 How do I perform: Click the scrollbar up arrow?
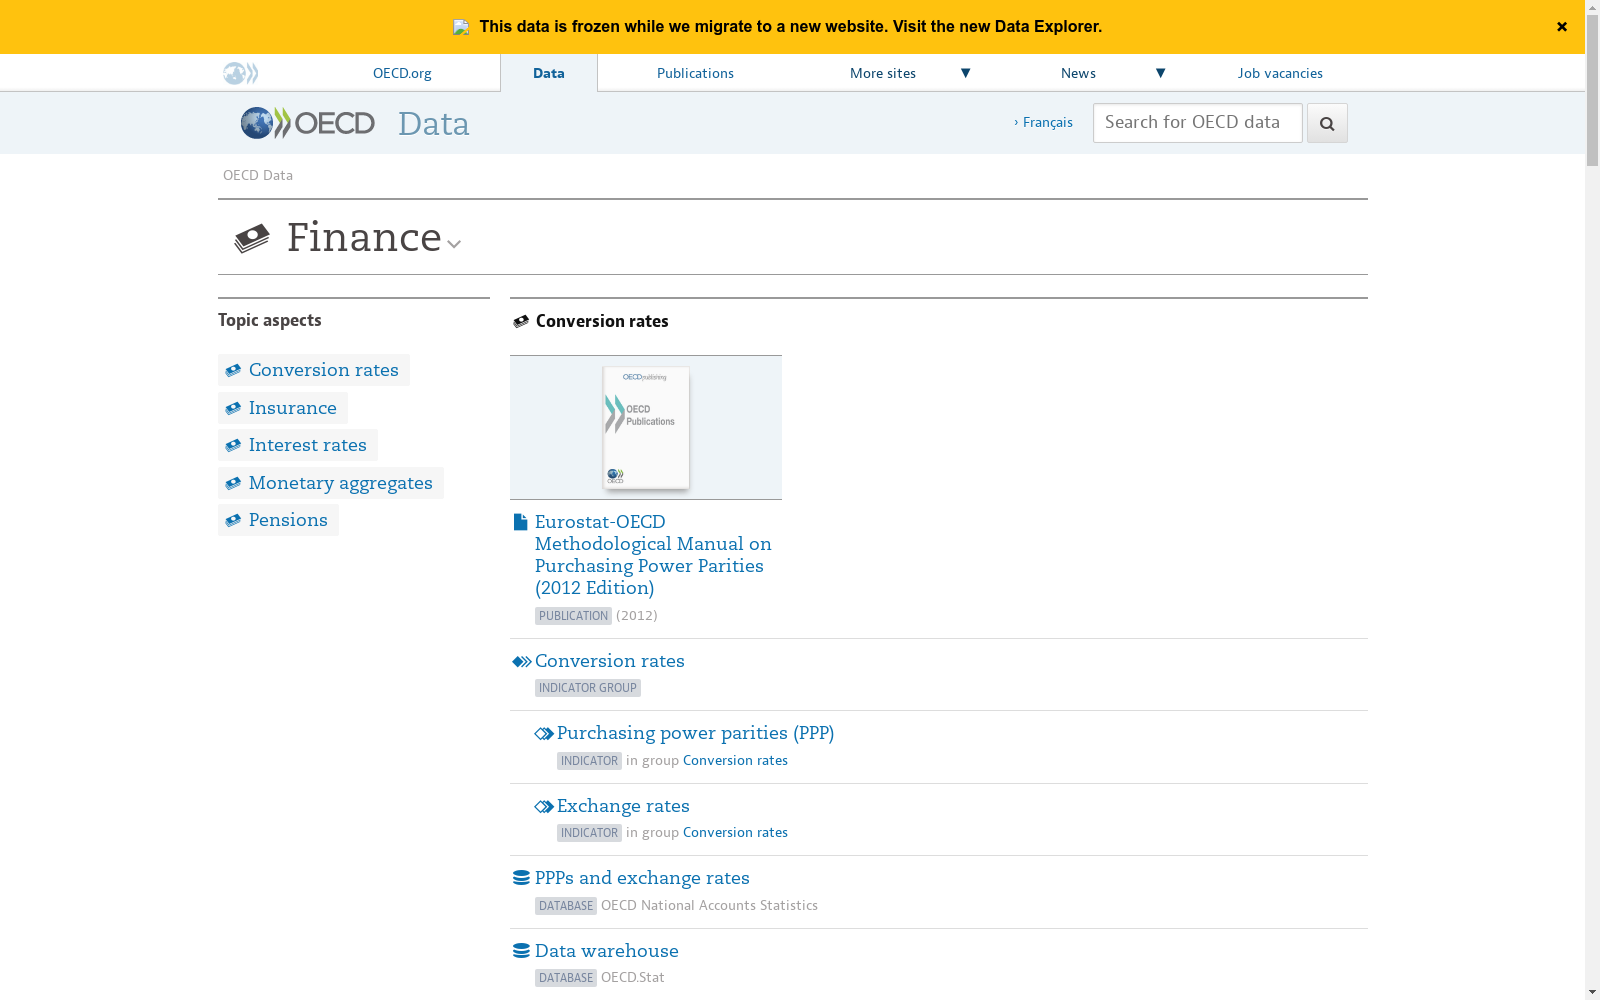(1592, 7)
